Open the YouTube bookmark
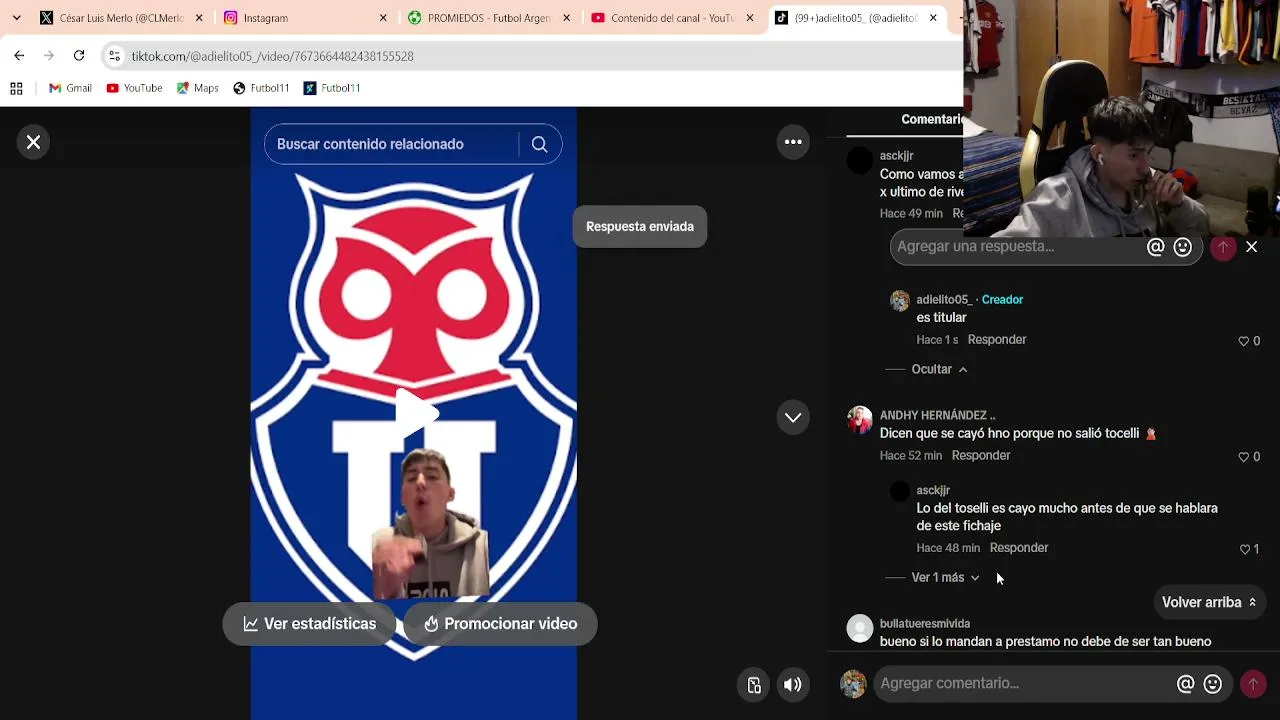 pos(134,88)
